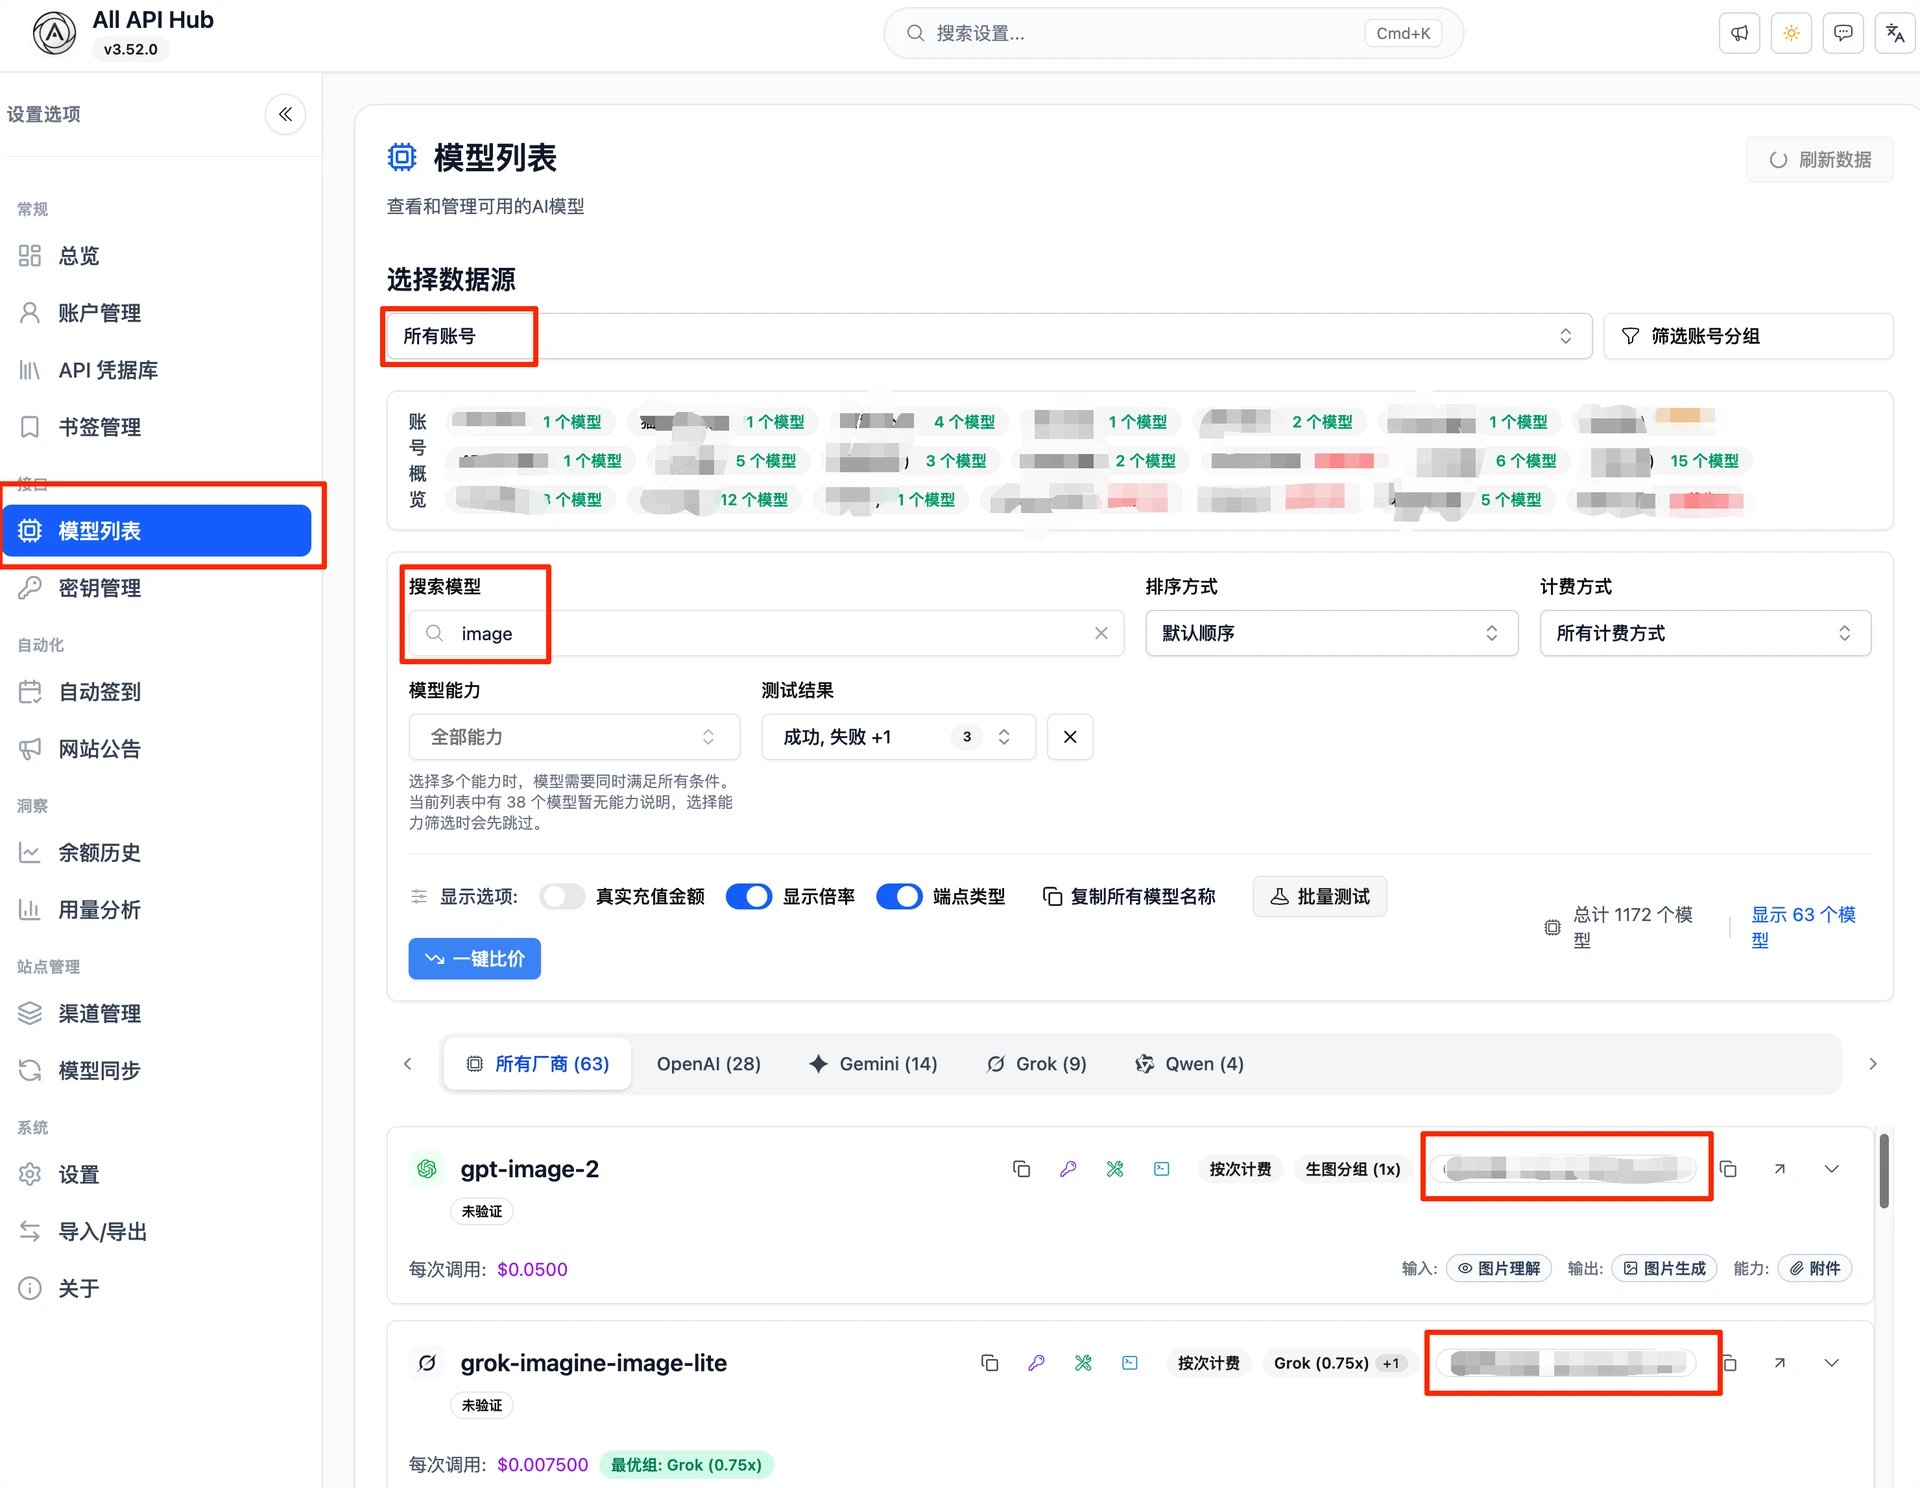Viewport: 1920px width, 1488px height.
Task: Click the green tools icon for grok-imagine-image-lite
Action: 1083,1363
